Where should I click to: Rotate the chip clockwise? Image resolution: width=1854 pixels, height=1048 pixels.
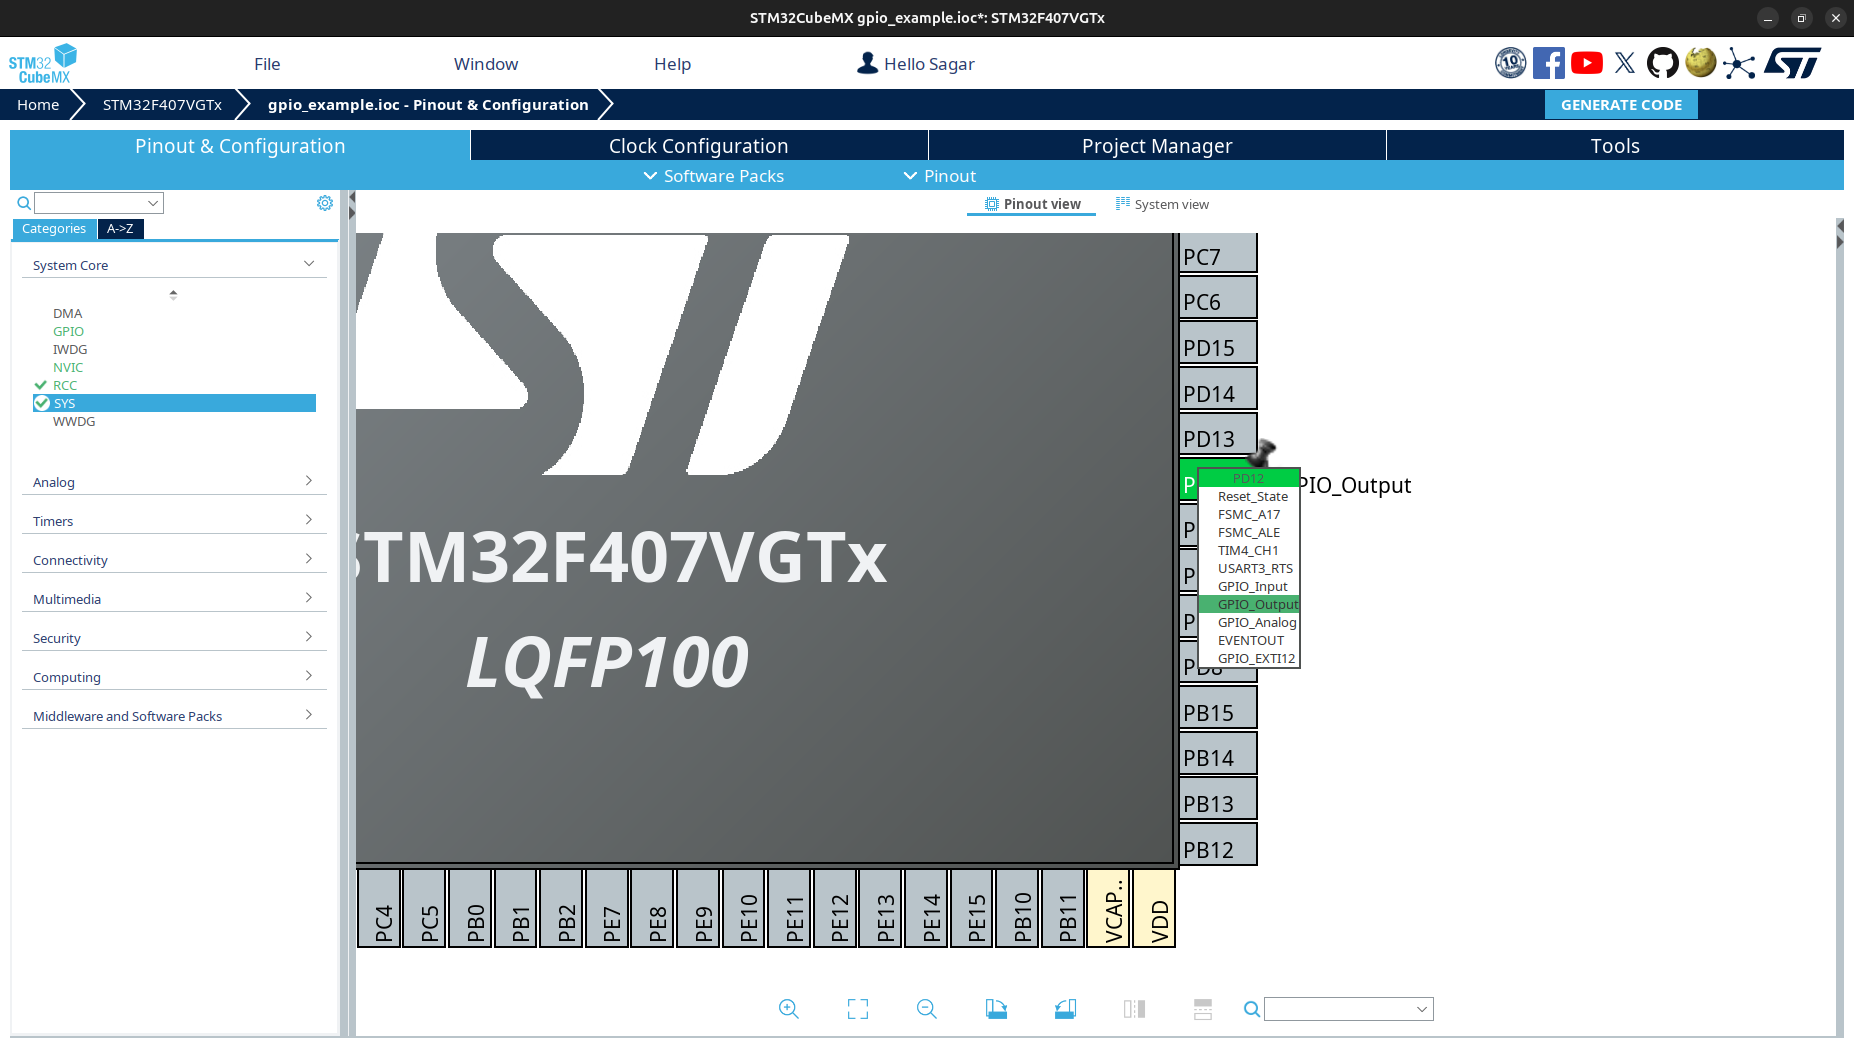coord(996,1009)
